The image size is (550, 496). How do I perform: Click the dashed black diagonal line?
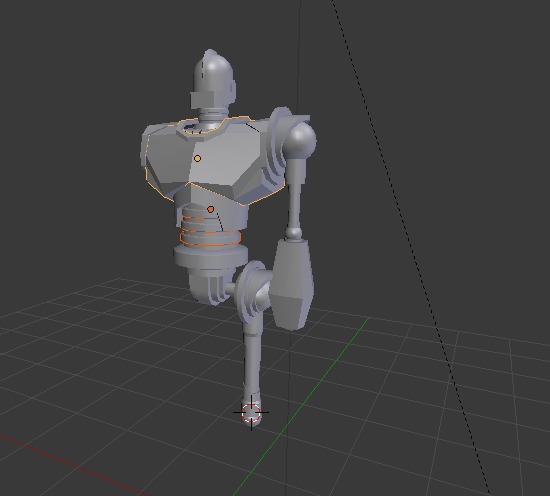coord(410,246)
